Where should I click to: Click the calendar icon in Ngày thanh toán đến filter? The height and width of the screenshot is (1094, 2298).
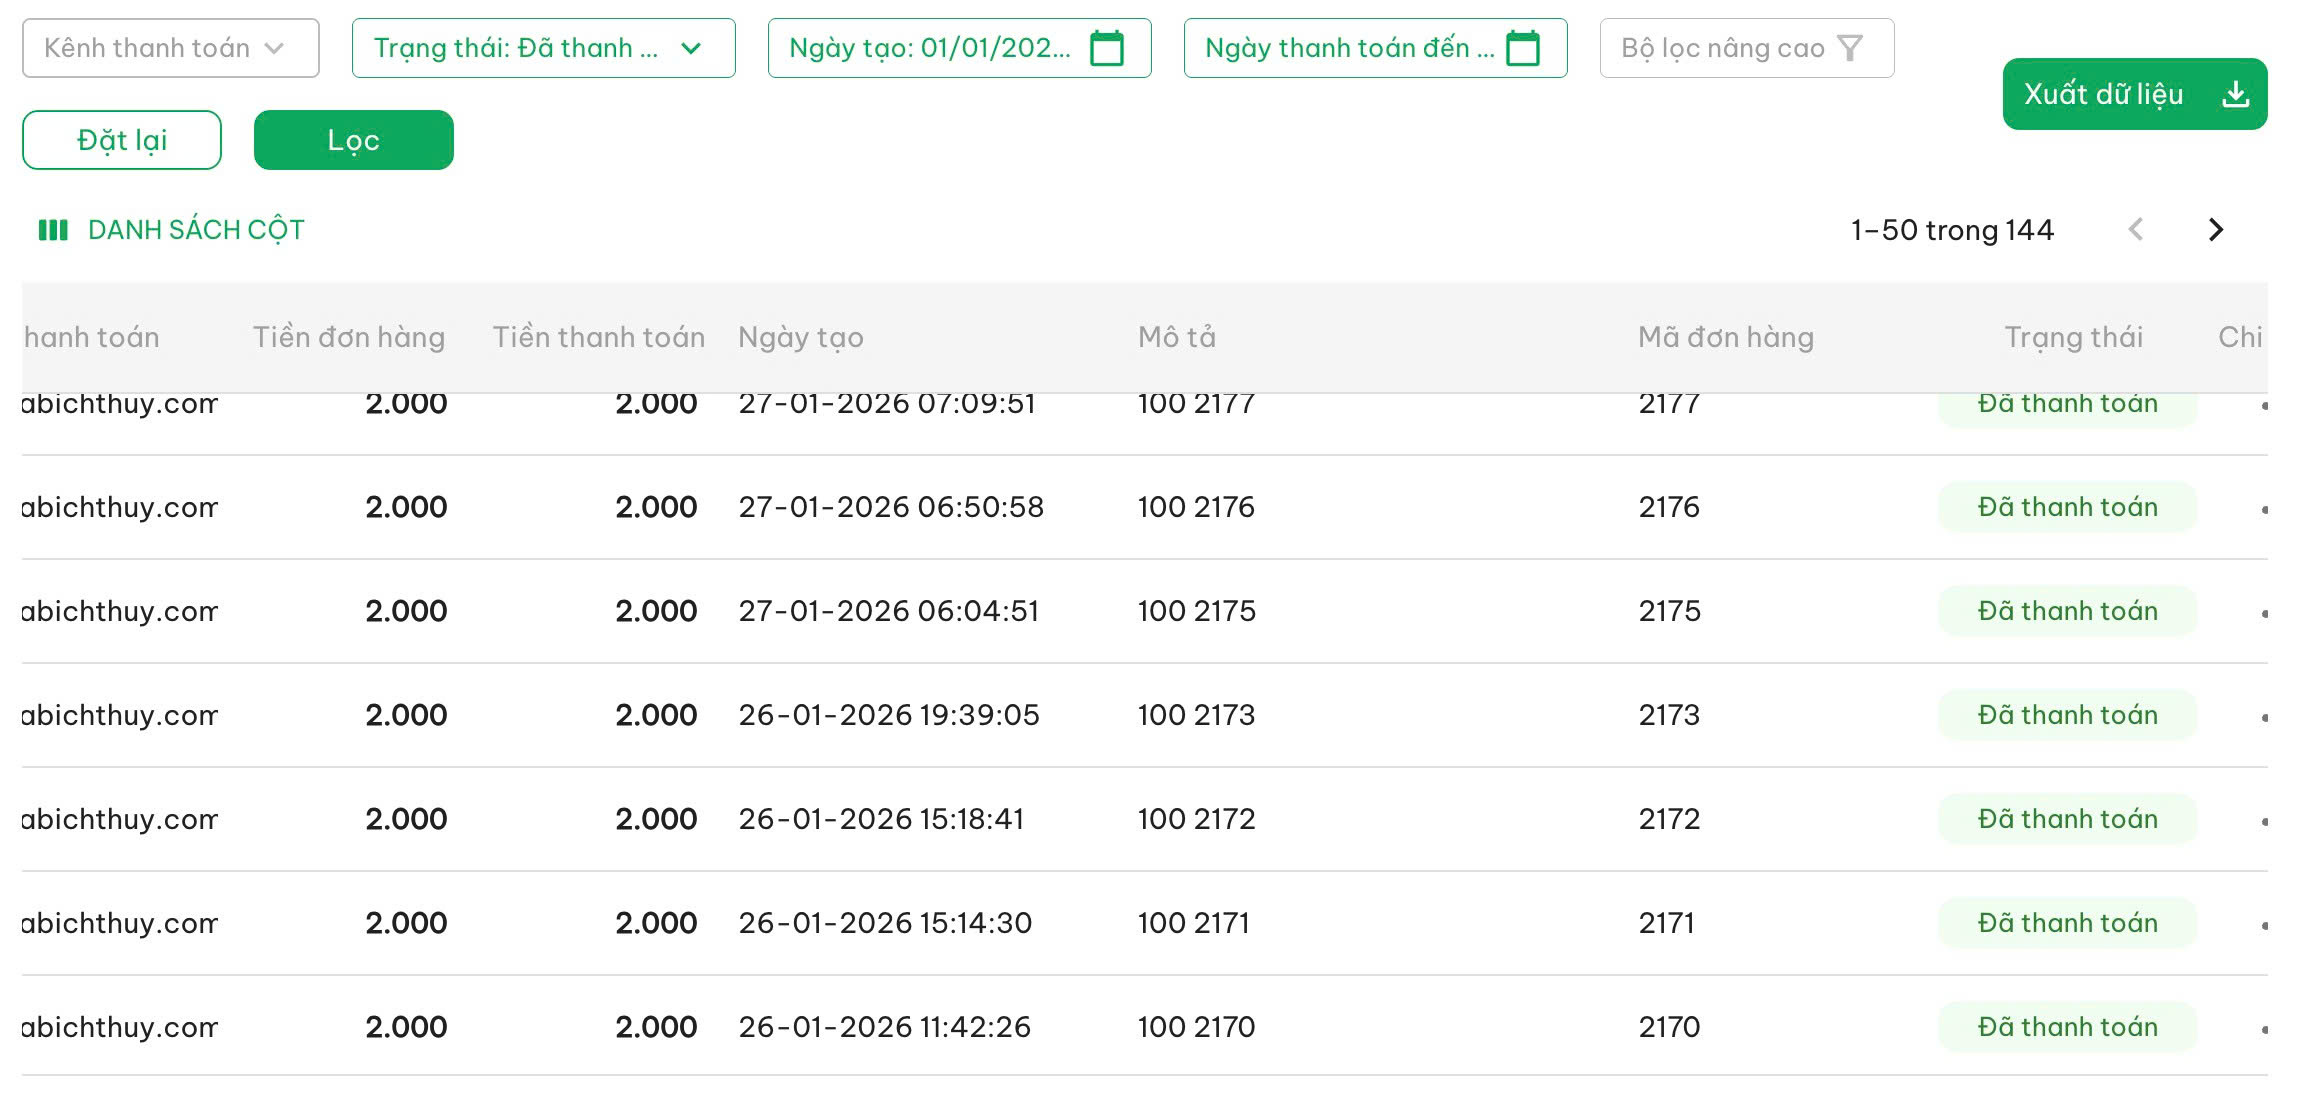pyautogui.click(x=1522, y=48)
